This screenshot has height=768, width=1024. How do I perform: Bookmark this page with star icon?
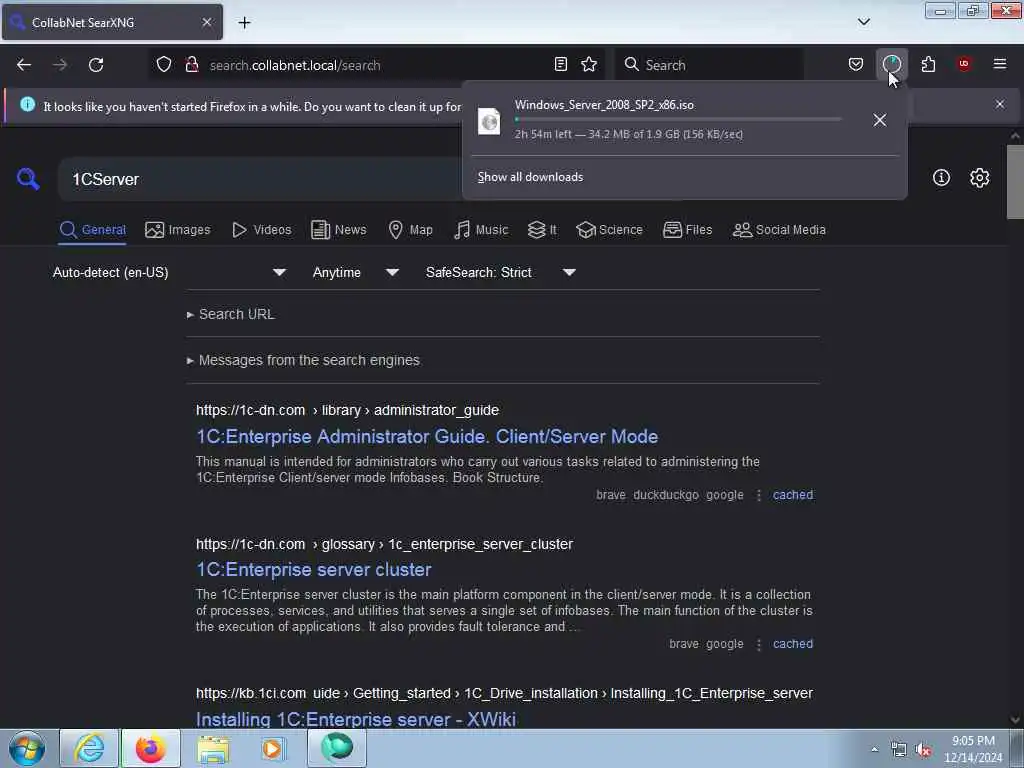pos(589,64)
